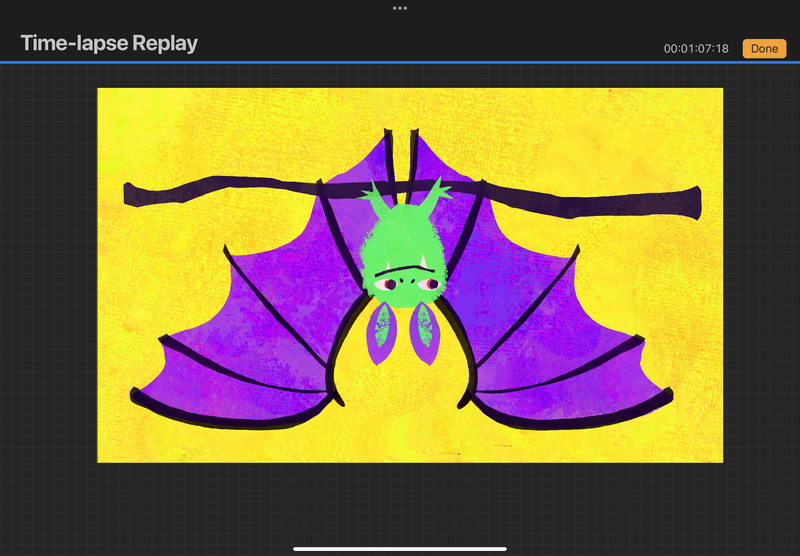The width and height of the screenshot is (800, 556).
Task: Click the blue replay progress bar
Action: tap(400, 62)
